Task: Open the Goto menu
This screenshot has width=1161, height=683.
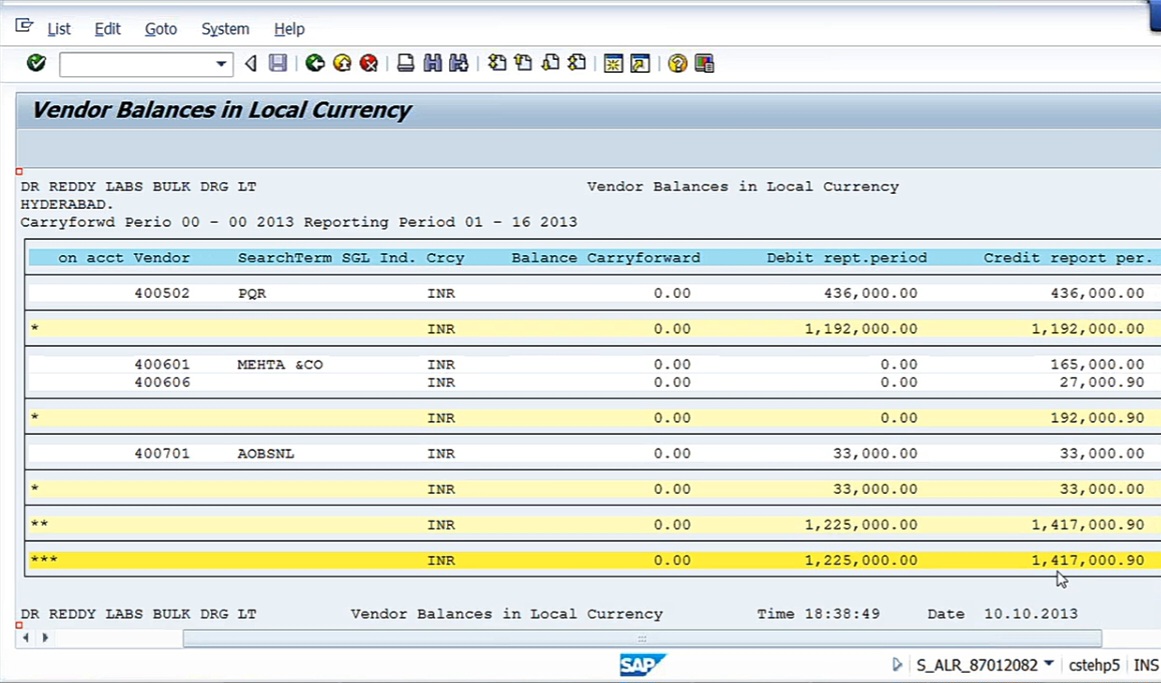Action: [x=161, y=29]
